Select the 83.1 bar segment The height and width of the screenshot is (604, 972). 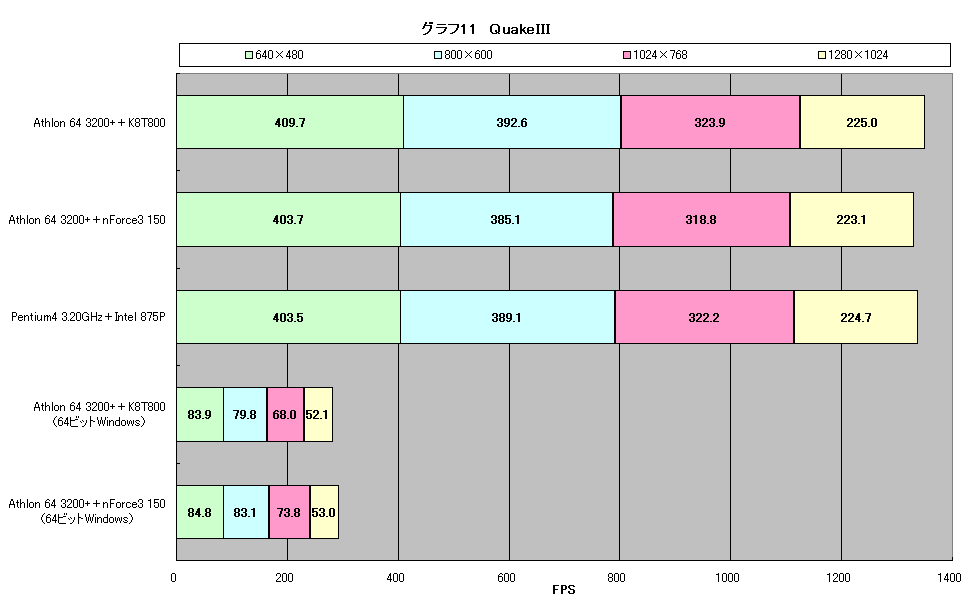pyautogui.click(x=246, y=512)
